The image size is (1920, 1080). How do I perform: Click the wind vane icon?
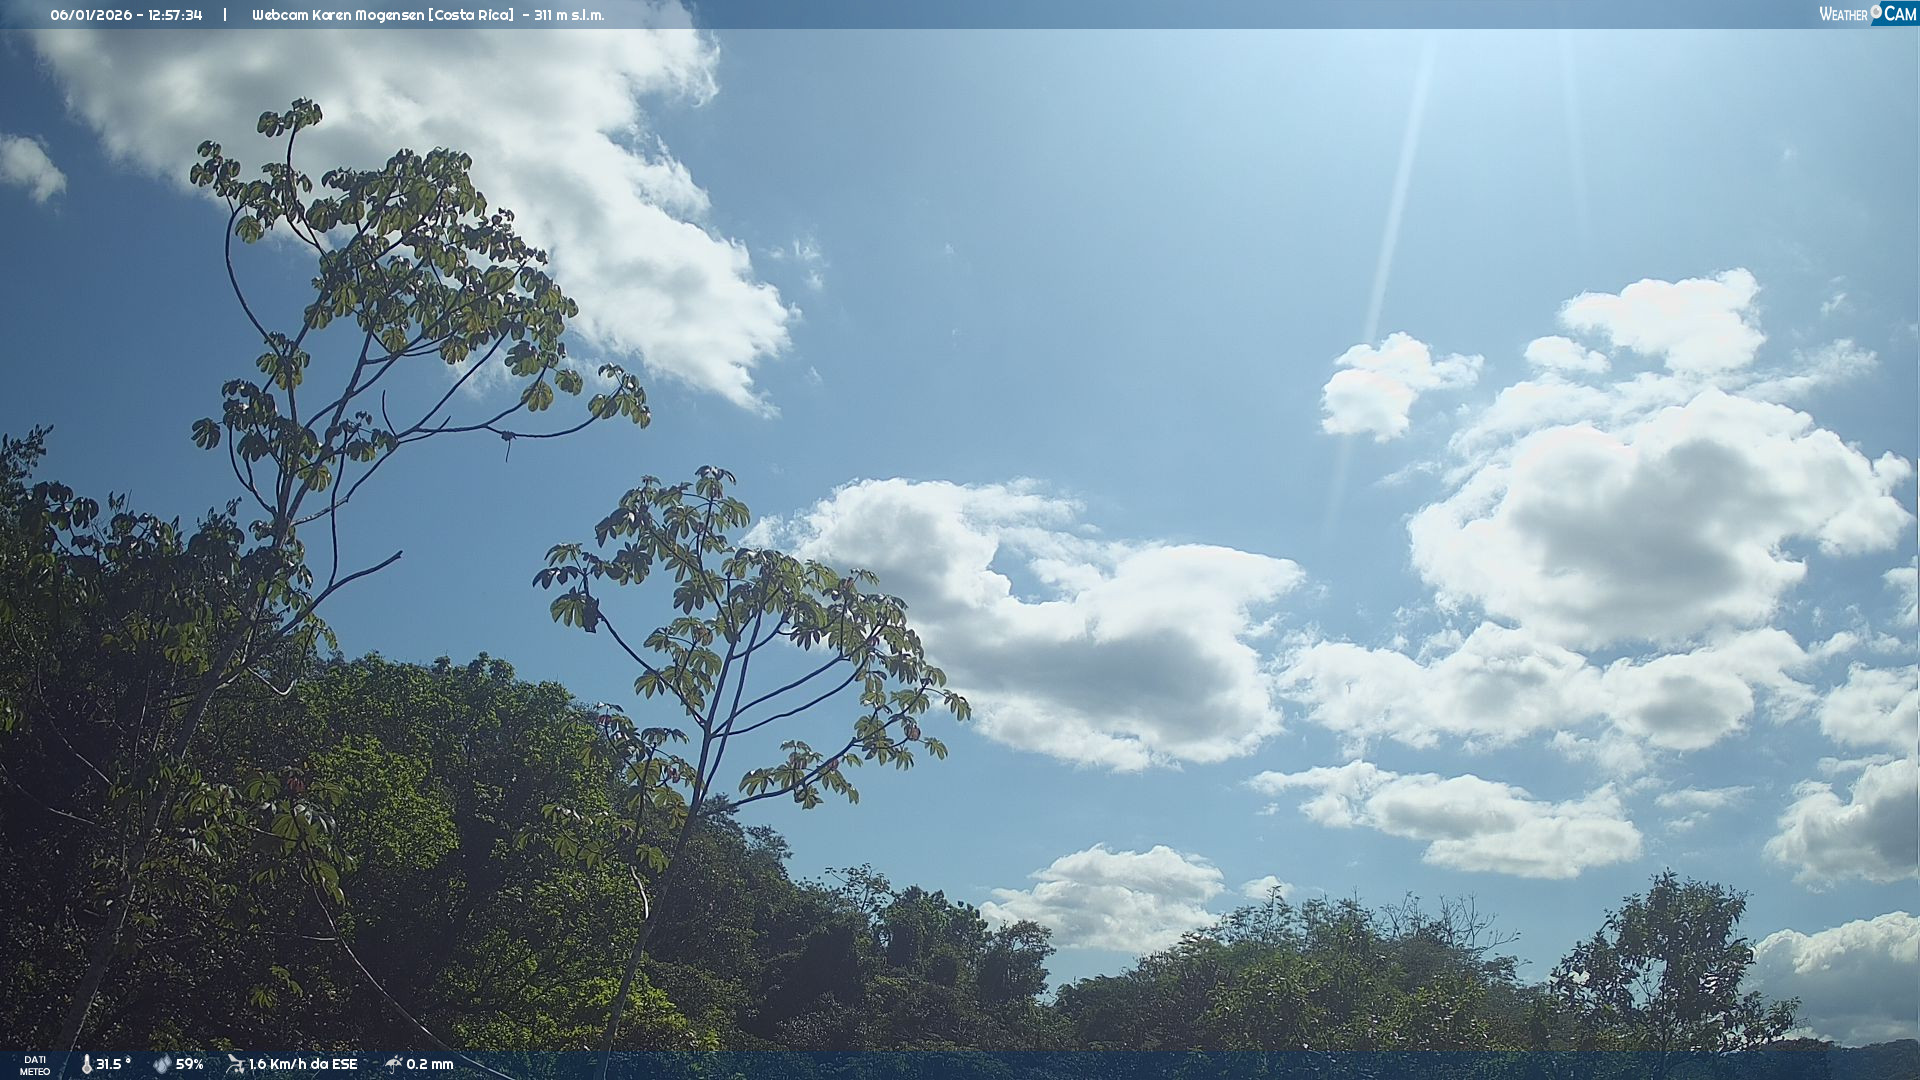coord(236,1064)
